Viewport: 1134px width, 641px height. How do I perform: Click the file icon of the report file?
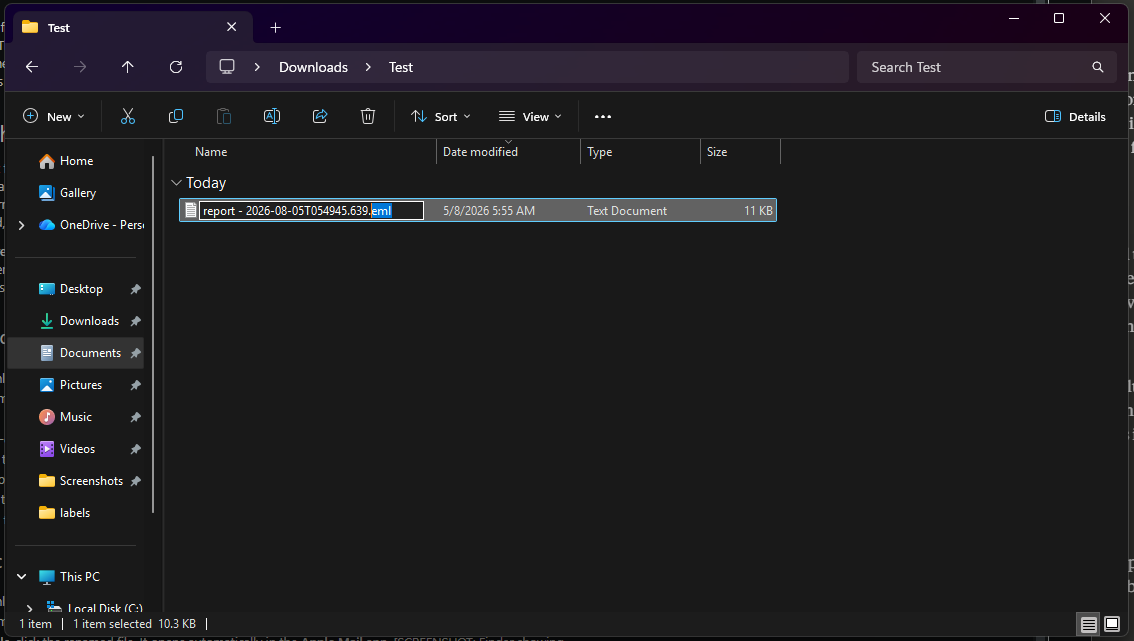pyautogui.click(x=191, y=211)
